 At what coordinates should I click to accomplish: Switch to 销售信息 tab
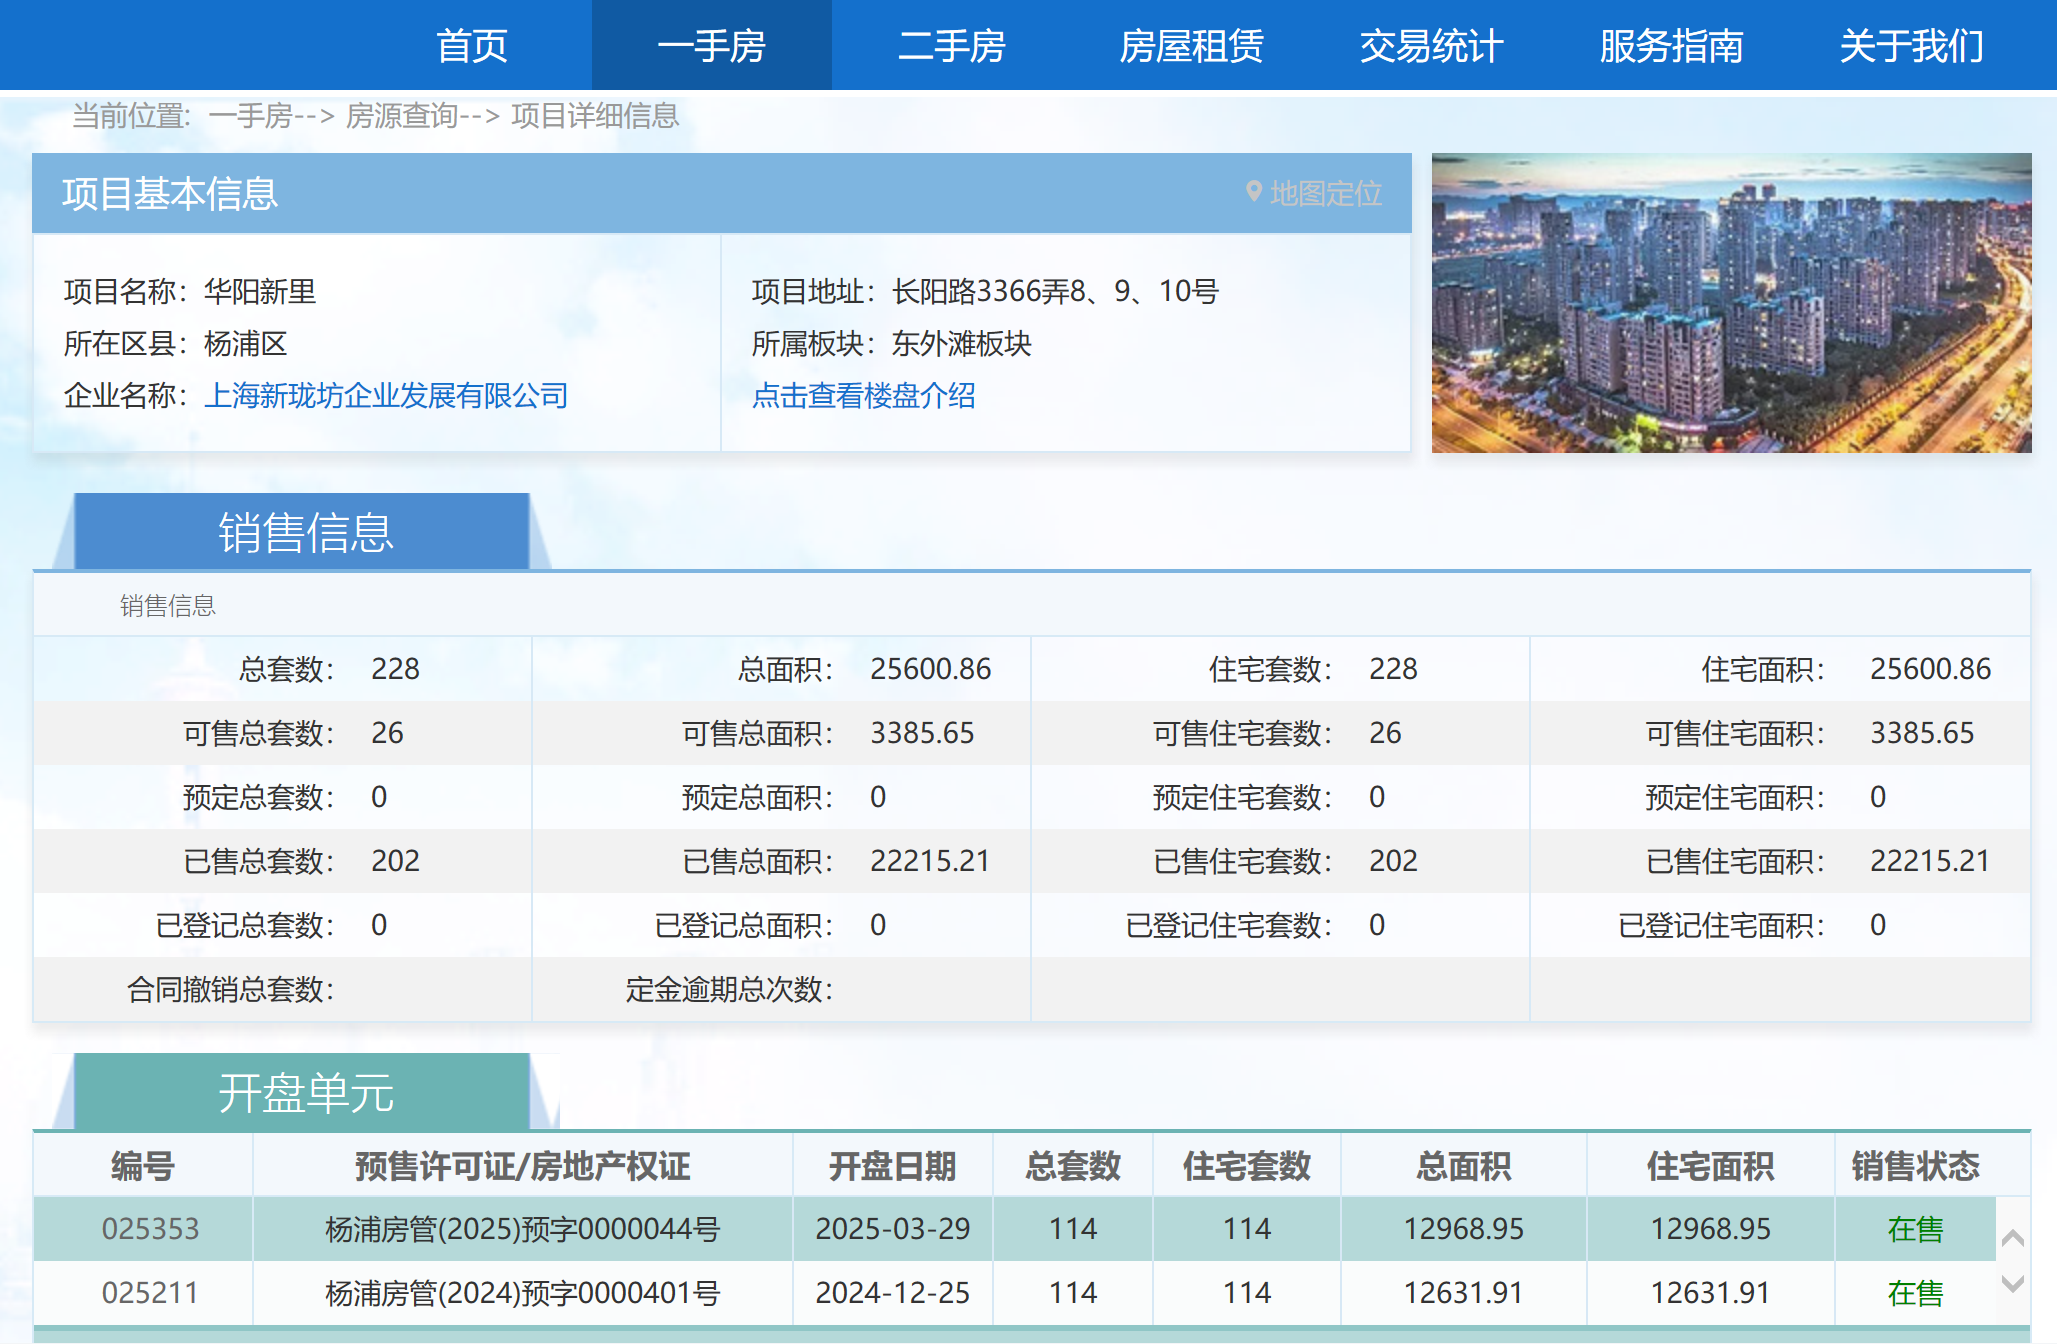(305, 532)
